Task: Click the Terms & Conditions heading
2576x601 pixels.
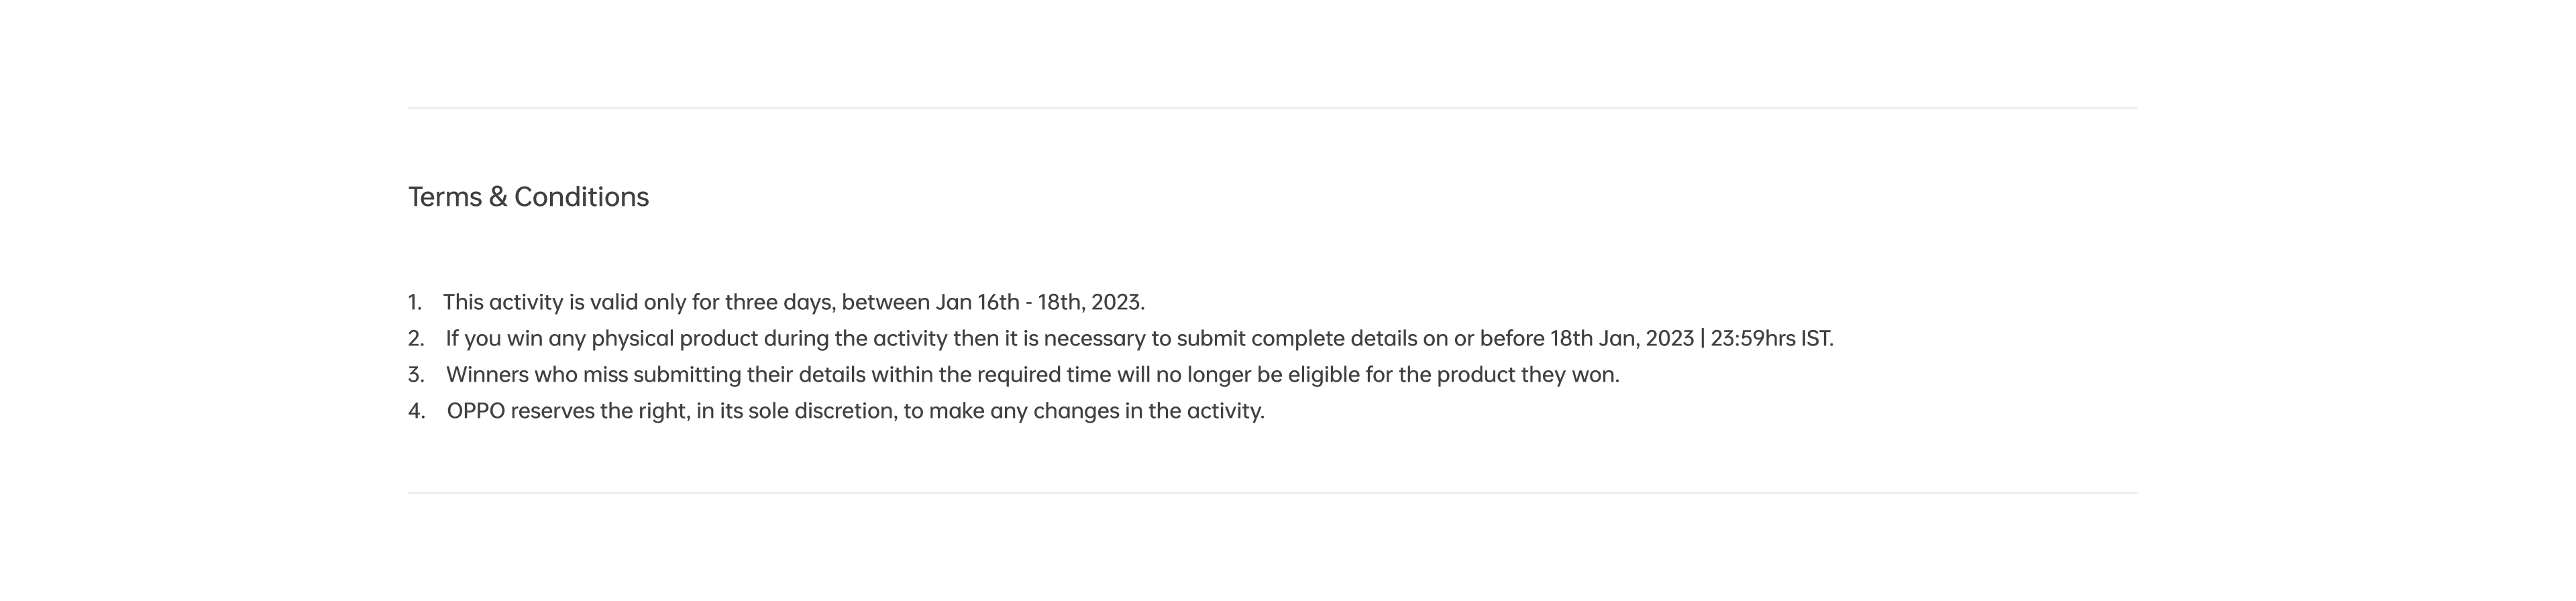Action: (x=528, y=197)
